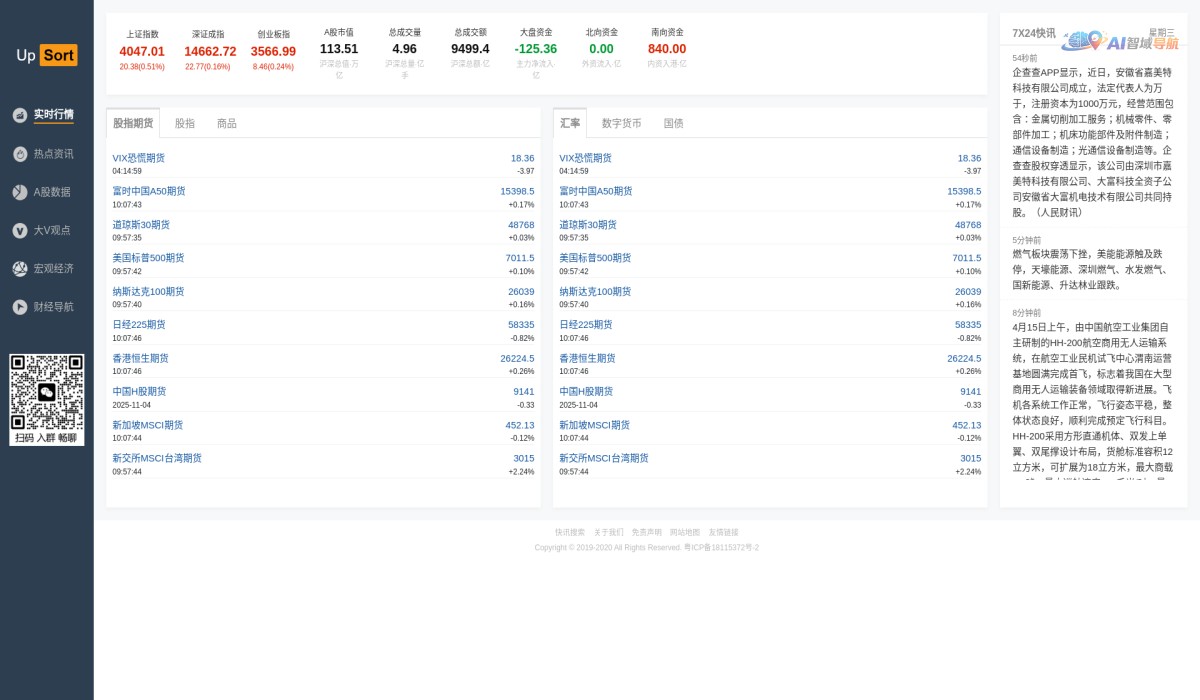Click the A股数据 pie chart icon
Viewport: 1200px width, 700px height.
[x=19, y=192]
